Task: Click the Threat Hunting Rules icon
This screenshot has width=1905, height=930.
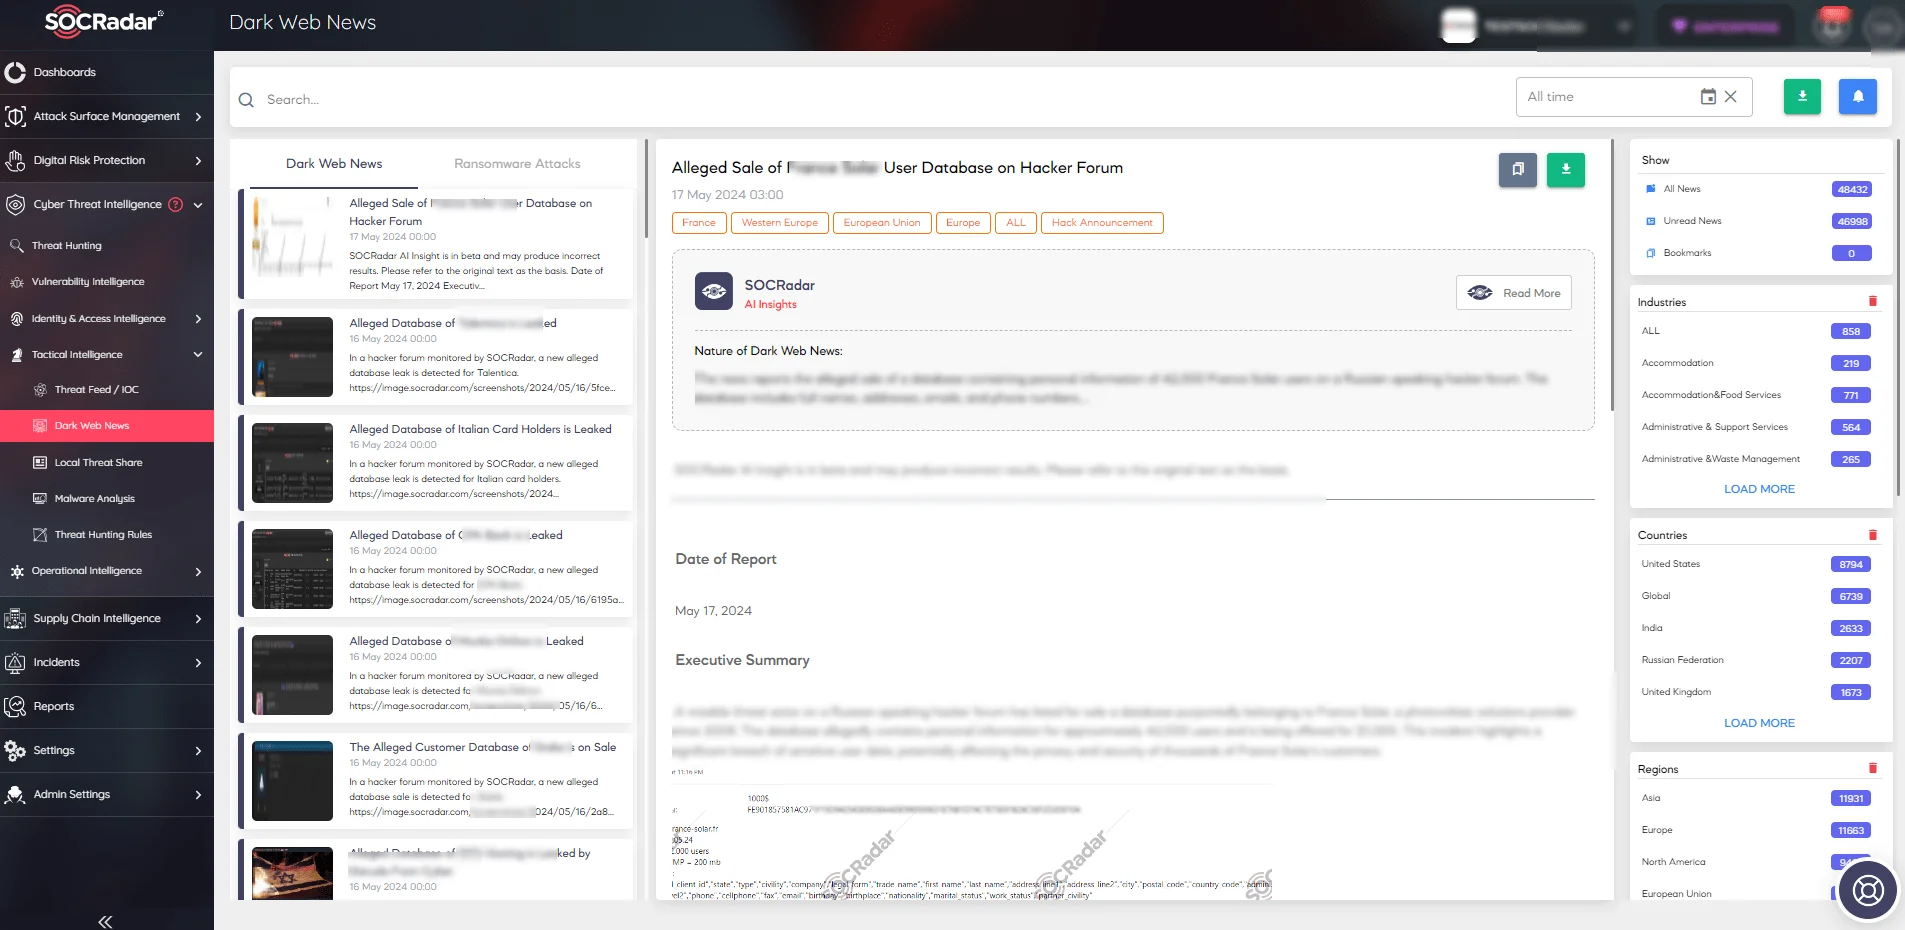Action: coord(40,535)
